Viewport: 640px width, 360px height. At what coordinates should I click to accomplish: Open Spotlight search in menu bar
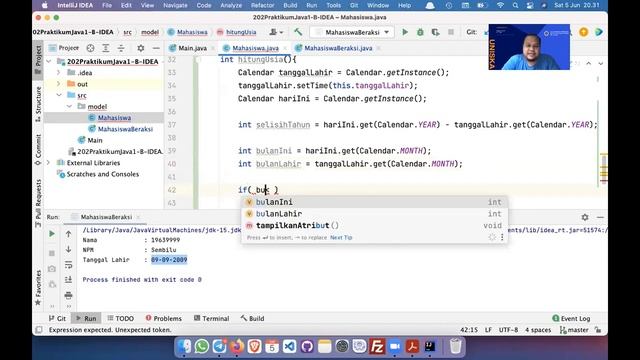pos(515,5)
